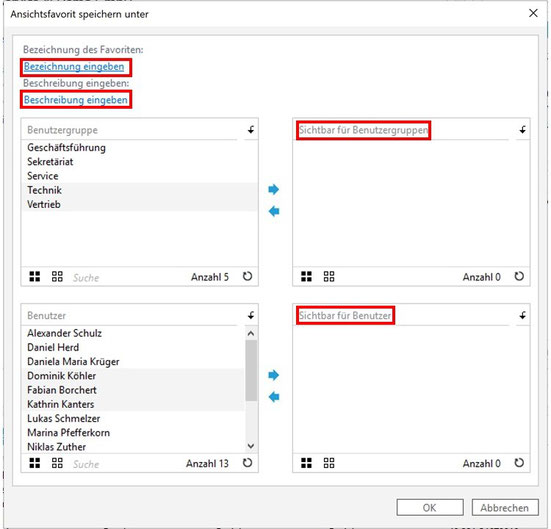
Task: Refresh the Benutzergruppe list
Action: pyautogui.click(x=247, y=276)
